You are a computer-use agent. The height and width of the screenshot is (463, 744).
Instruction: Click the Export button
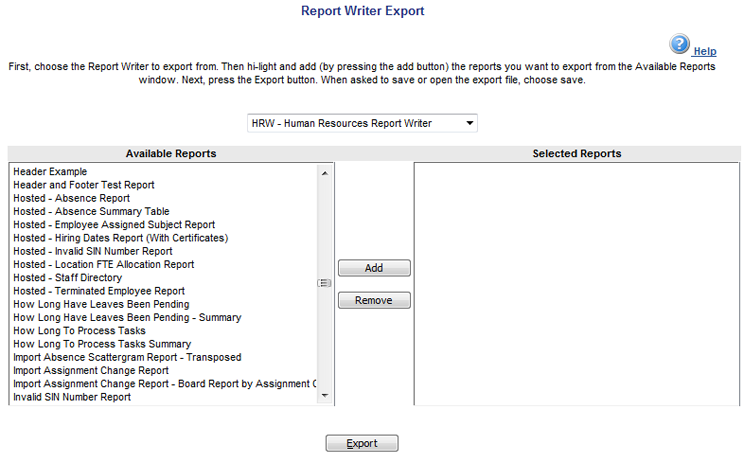361,443
